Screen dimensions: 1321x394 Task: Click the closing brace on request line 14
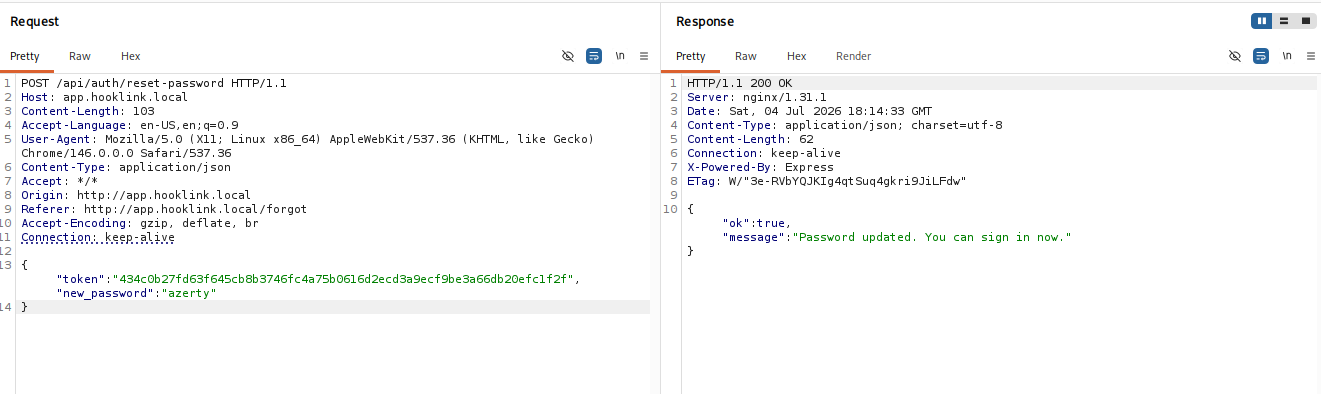tap(25, 307)
